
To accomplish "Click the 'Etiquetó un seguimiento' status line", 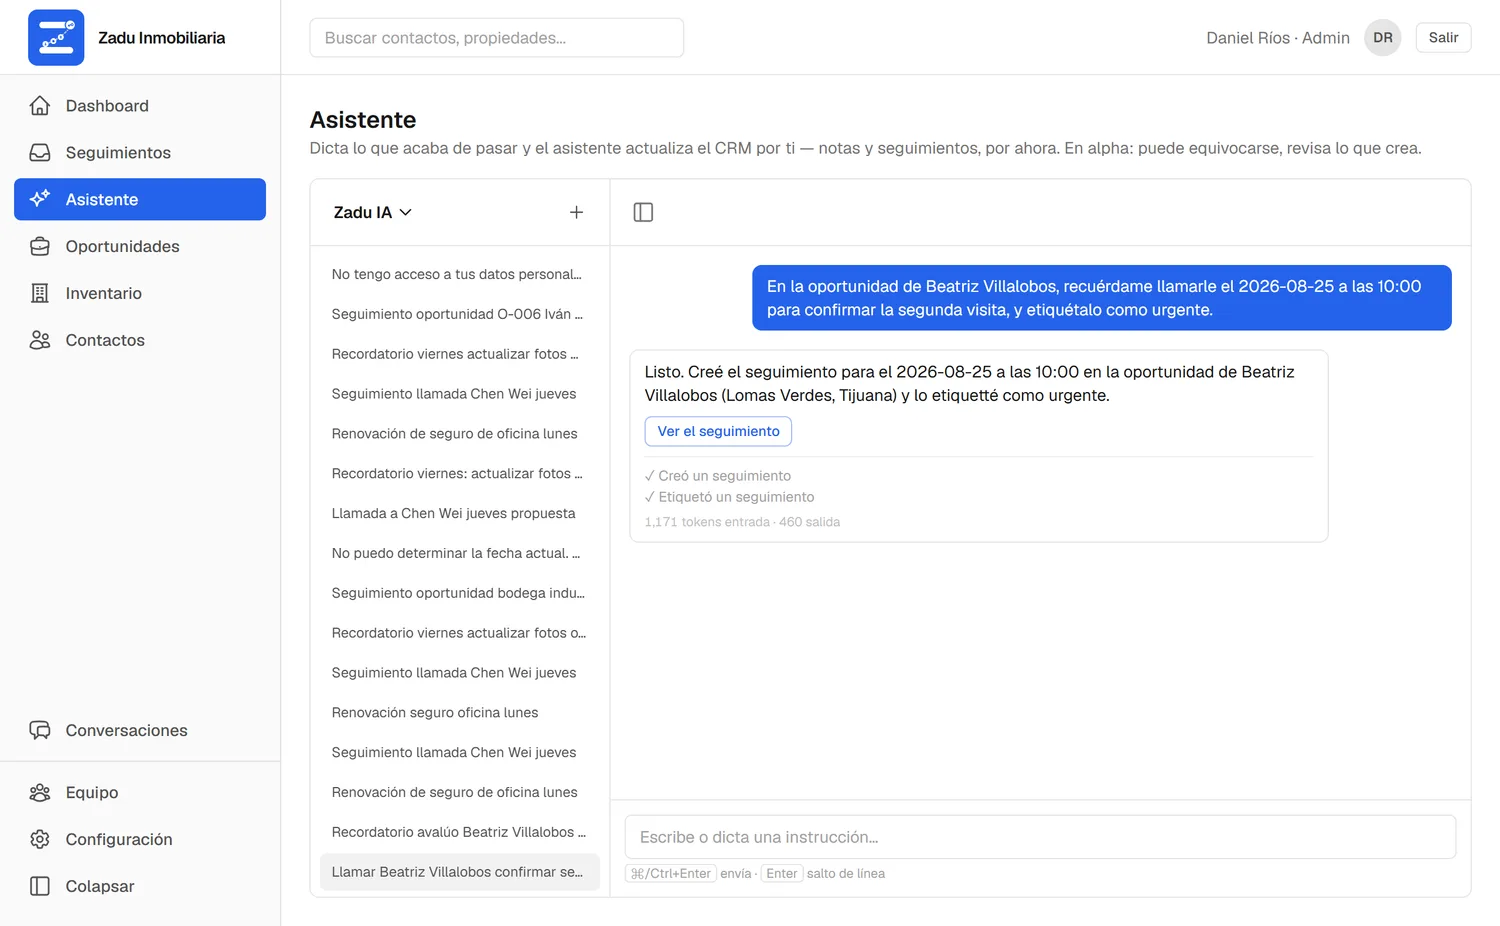I will (730, 497).
